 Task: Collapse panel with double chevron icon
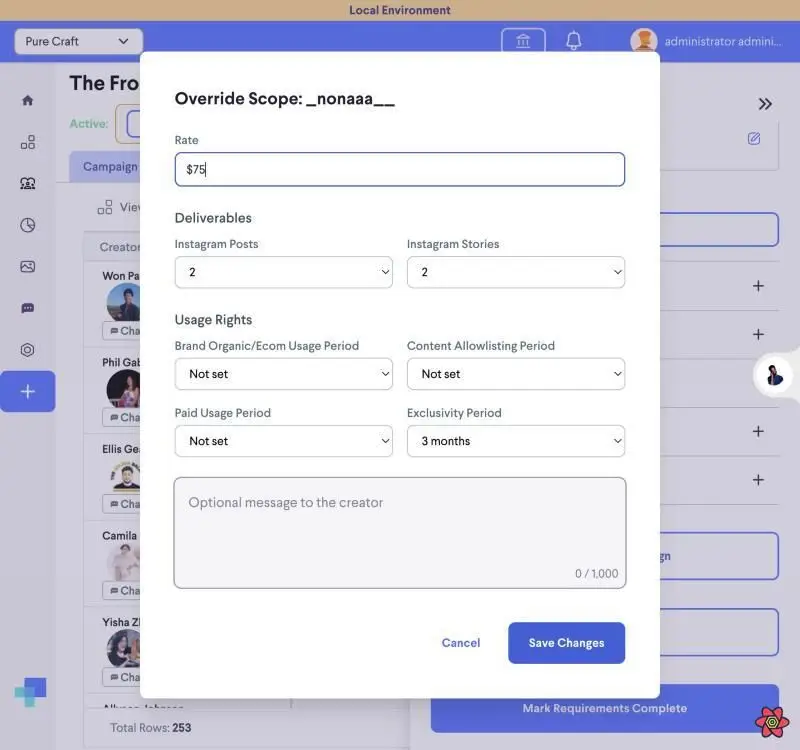[x=765, y=104]
